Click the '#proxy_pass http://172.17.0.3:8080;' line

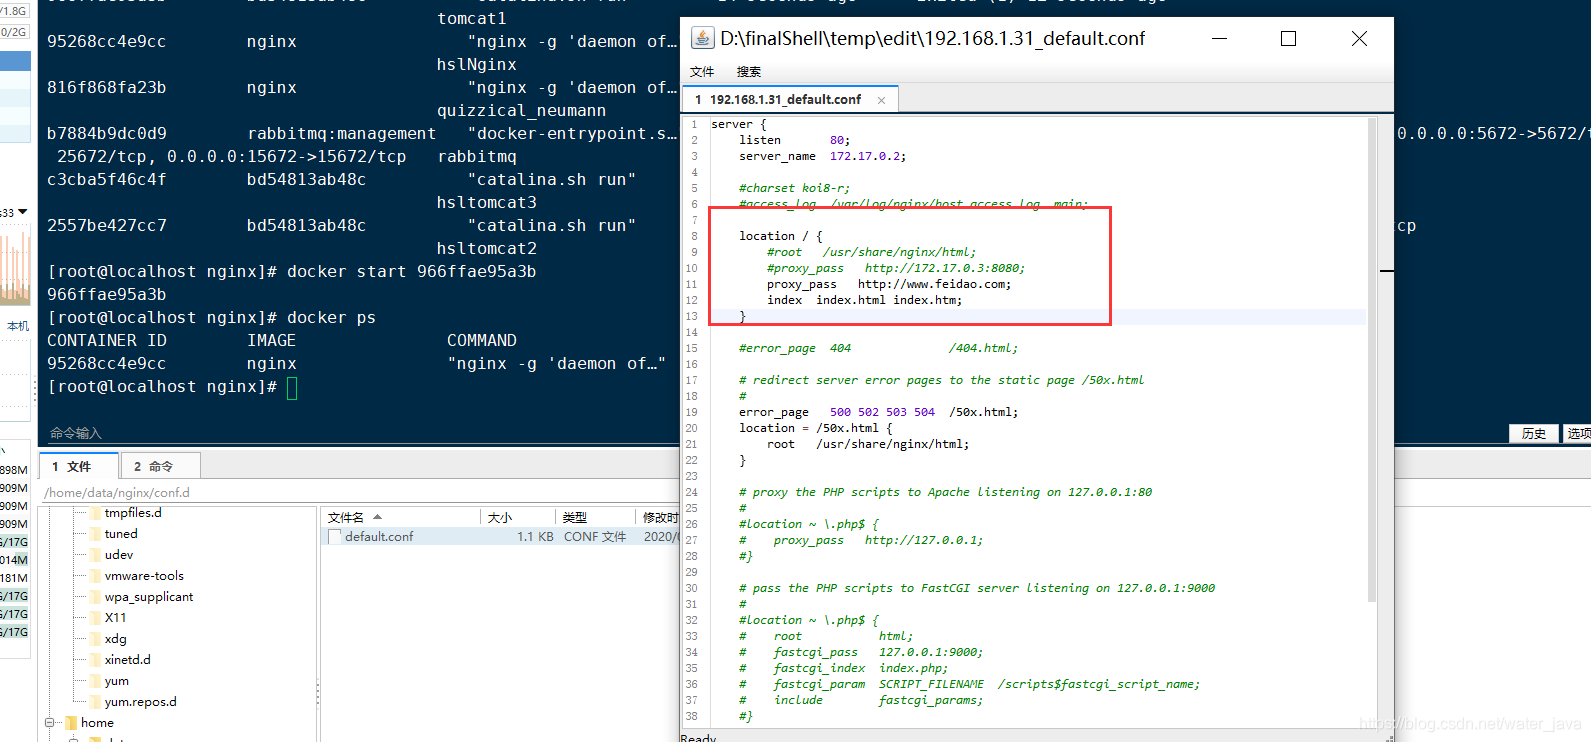[896, 268]
